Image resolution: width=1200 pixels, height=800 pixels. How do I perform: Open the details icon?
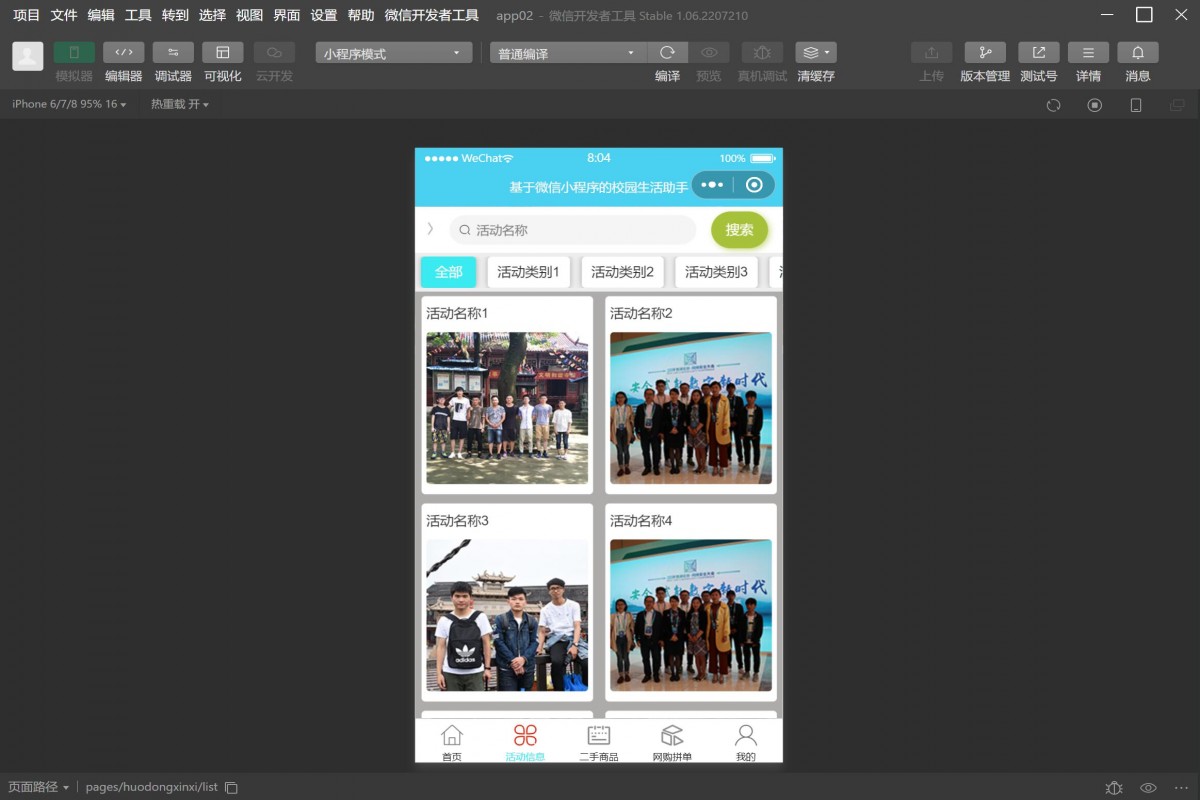(1088, 53)
